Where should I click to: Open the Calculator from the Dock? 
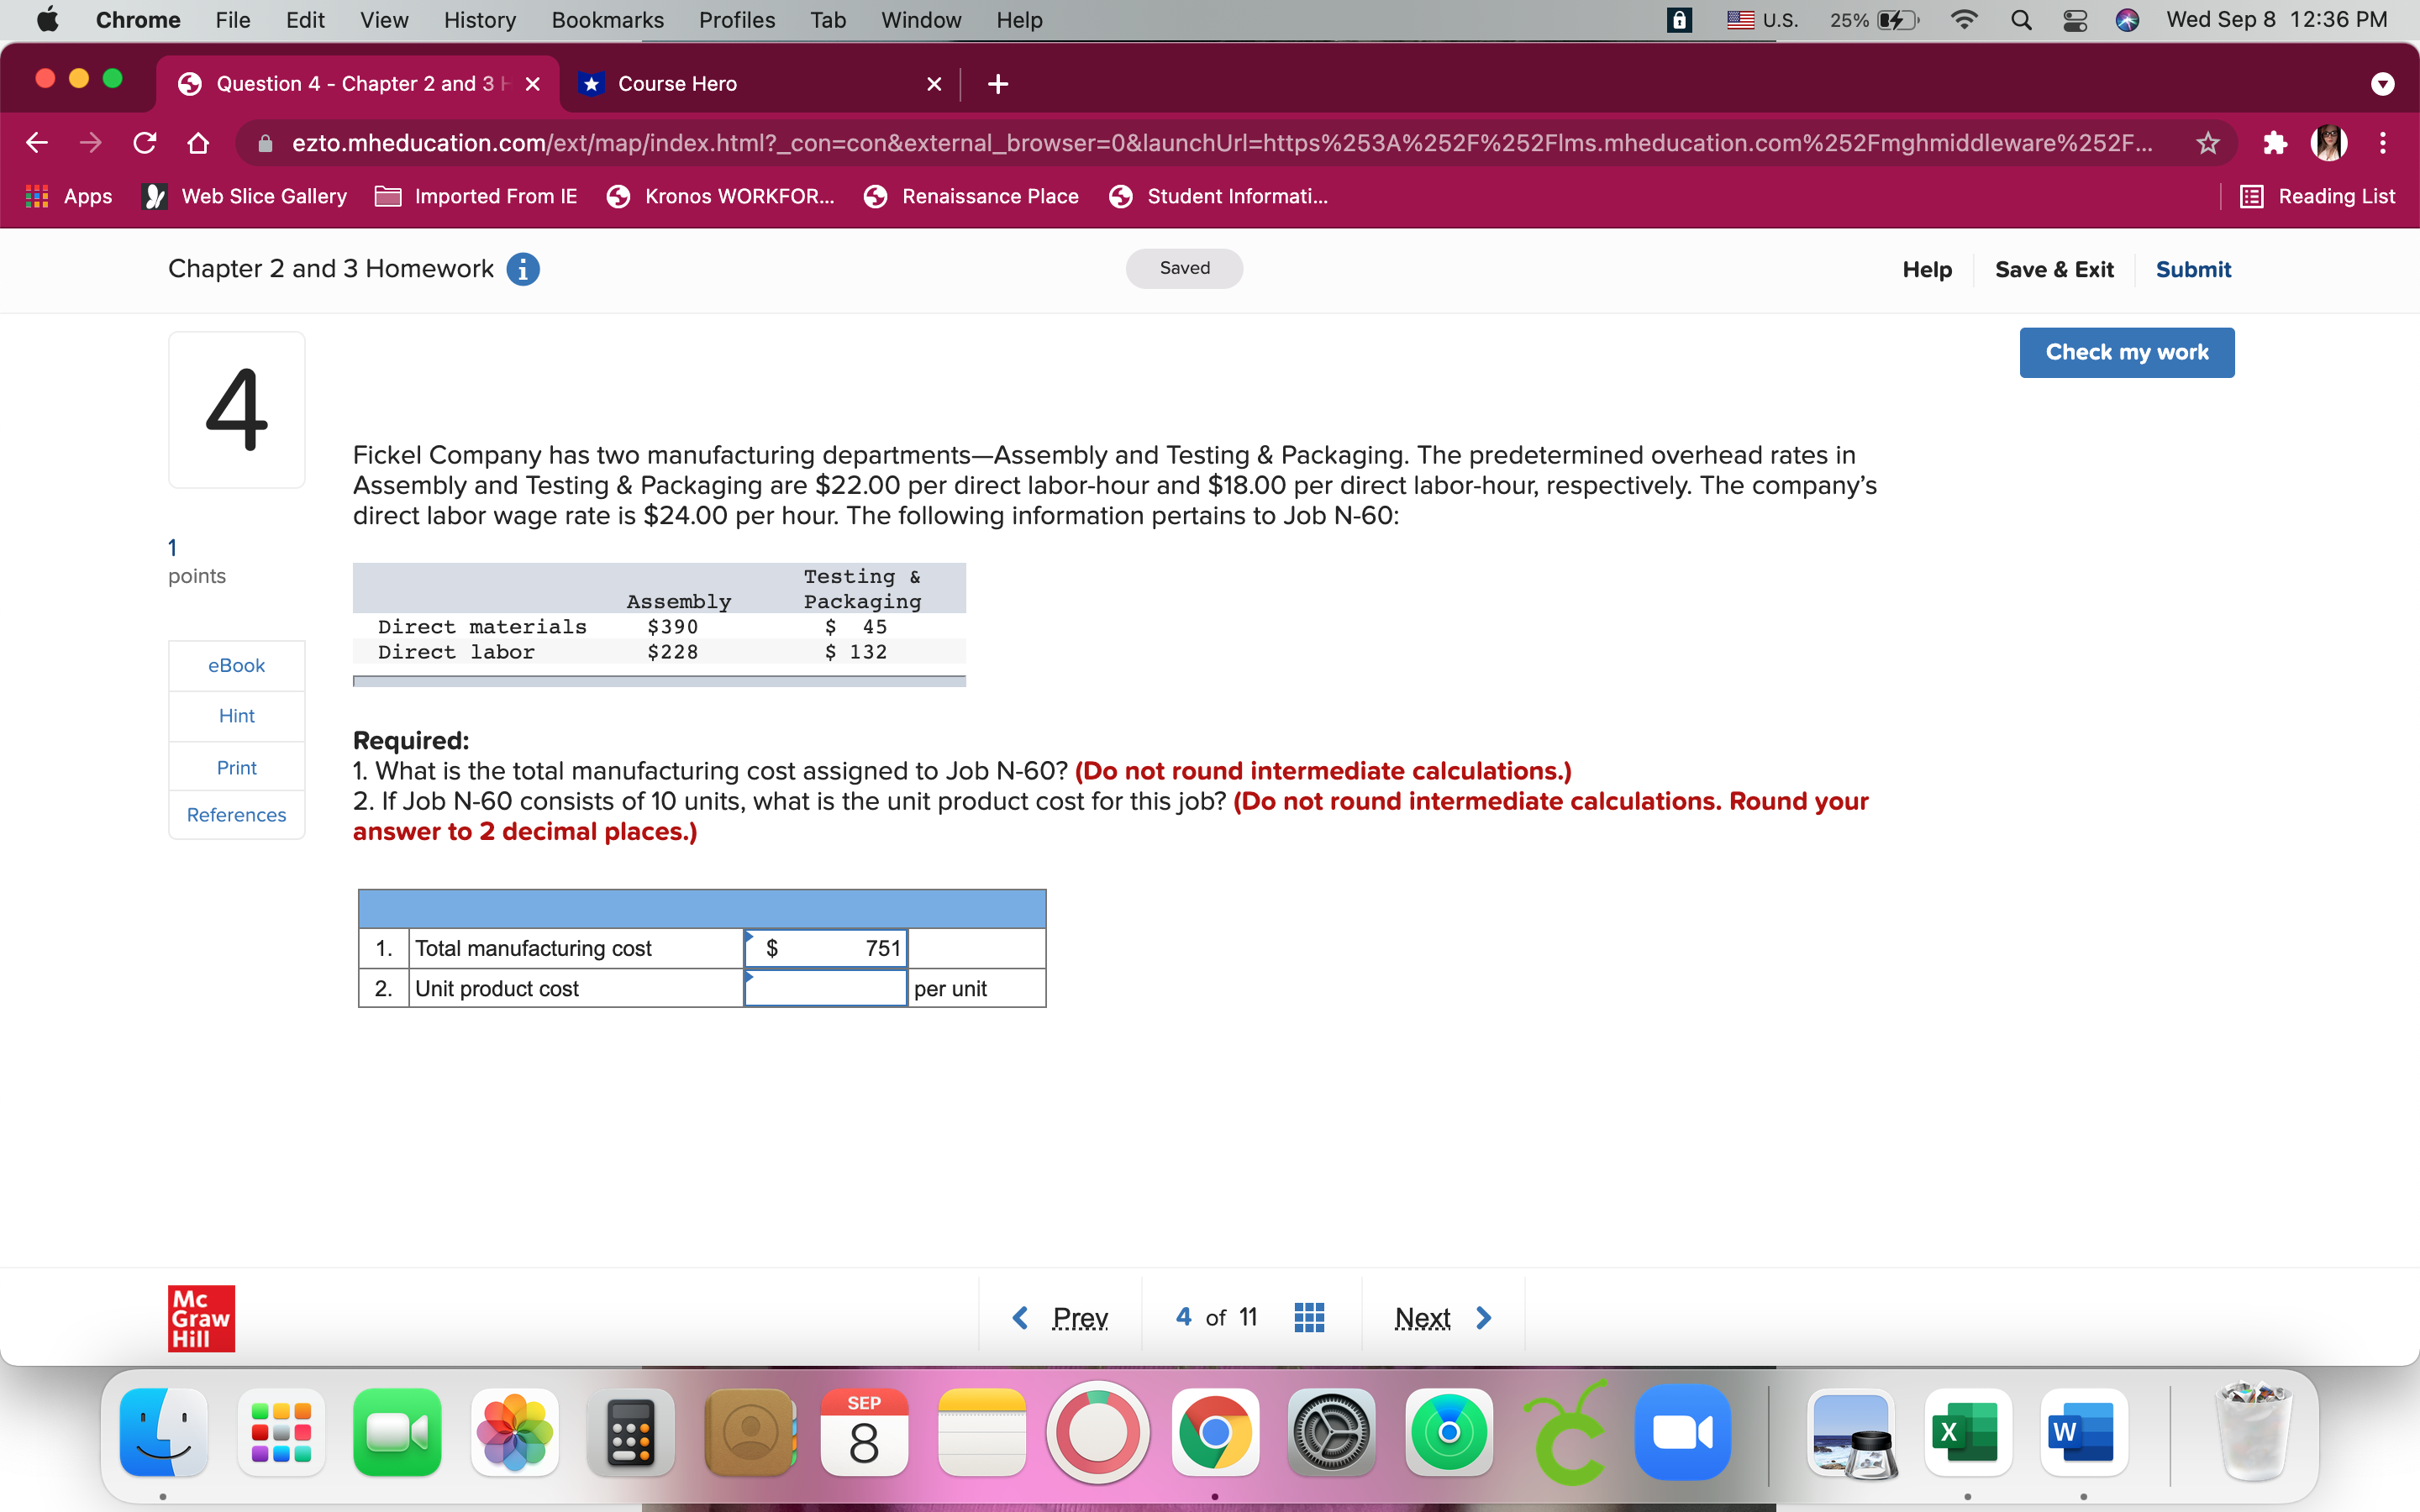631,1432
